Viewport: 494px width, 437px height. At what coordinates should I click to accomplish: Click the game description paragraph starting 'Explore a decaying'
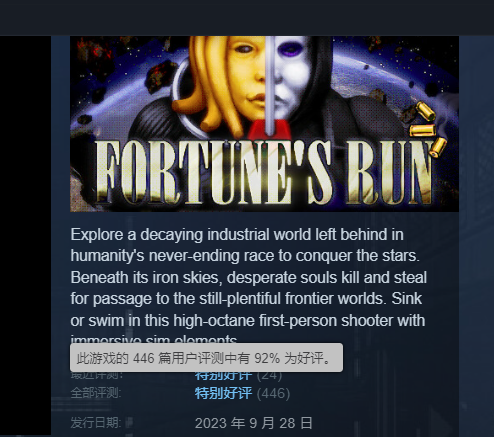248,285
